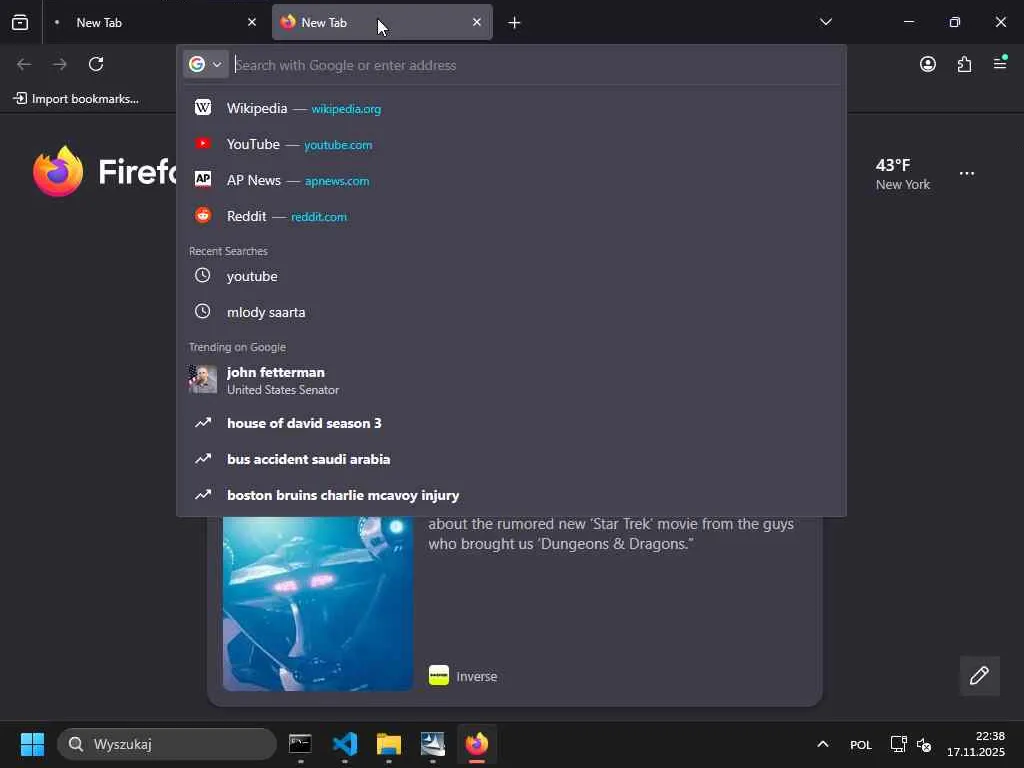Image resolution: width=1024 pixels, height=768 pixels.
Task: Switch to the first New Tab
Action: (x=153, y=22)
